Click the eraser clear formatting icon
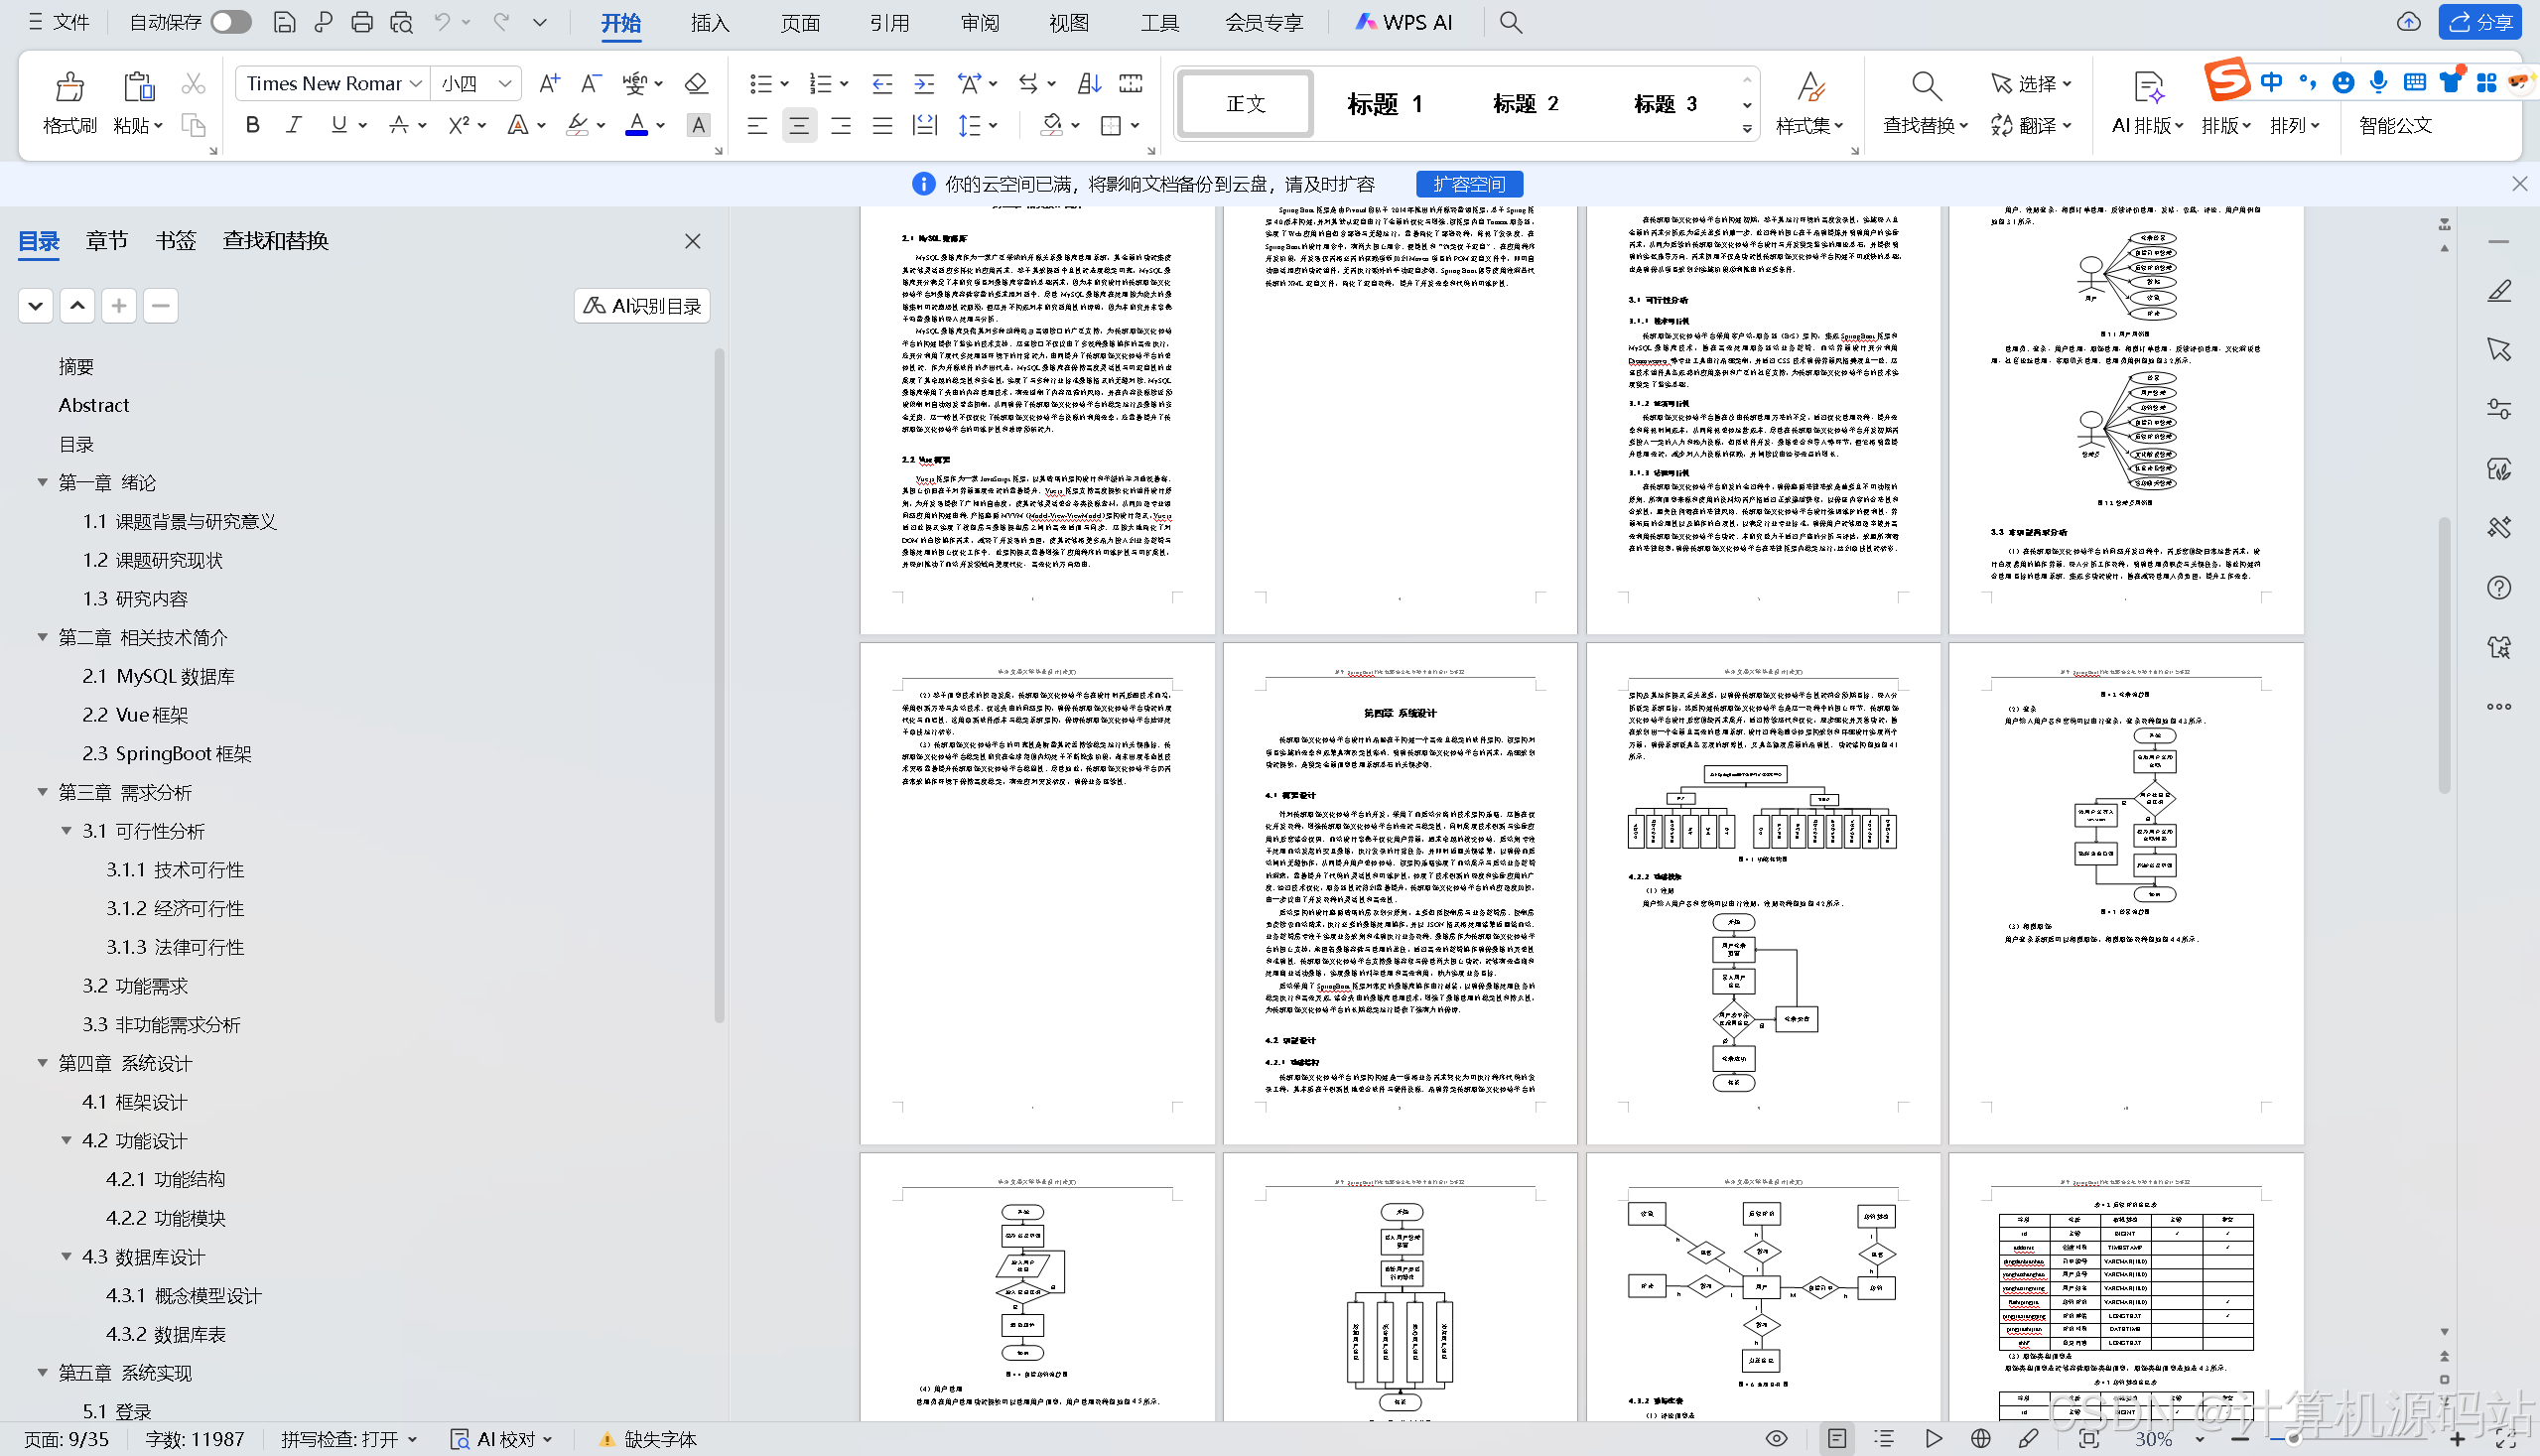Image resolution: width=2540 pixels, height=1456 pixels. pos(696,83)
